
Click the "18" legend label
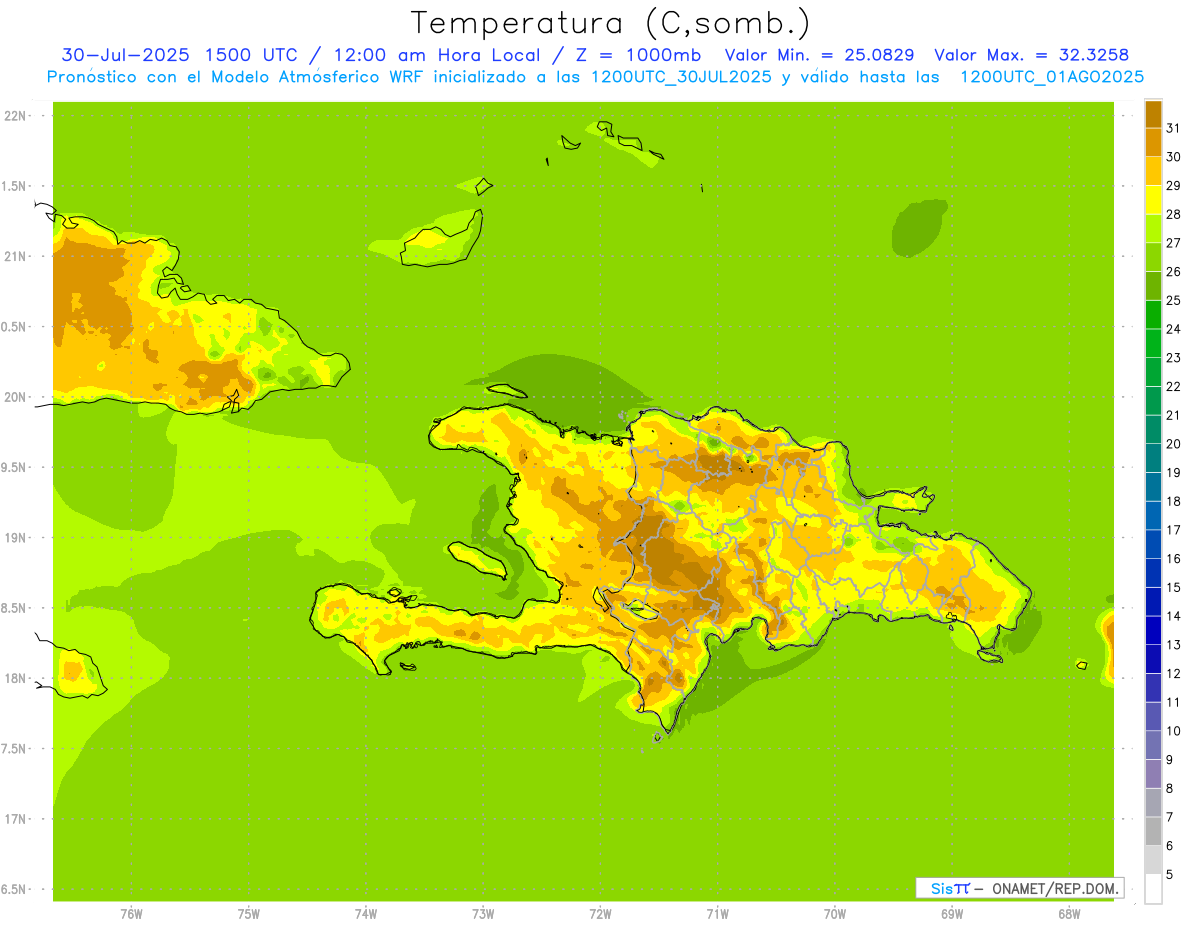tap(1173, 501)
